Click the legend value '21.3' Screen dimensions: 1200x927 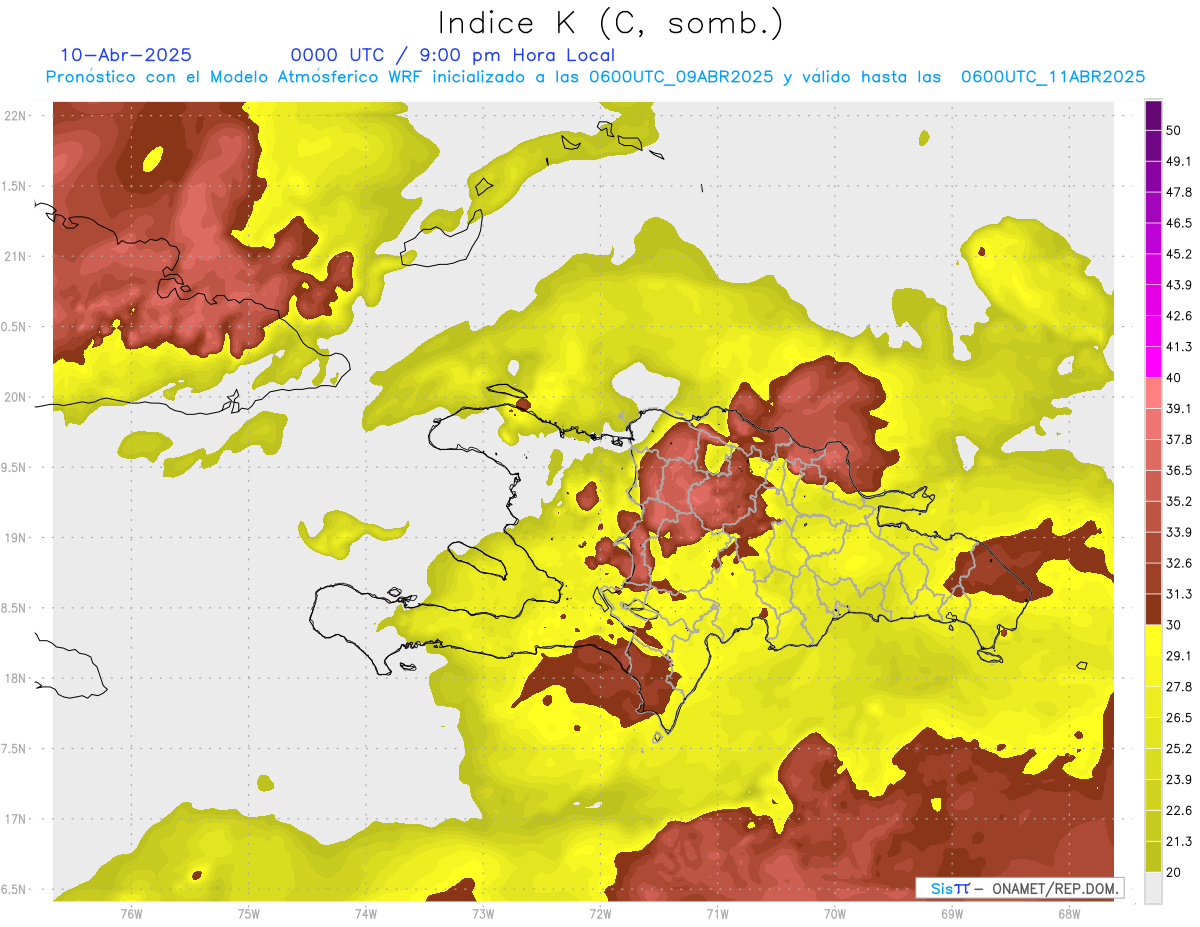1179,841
